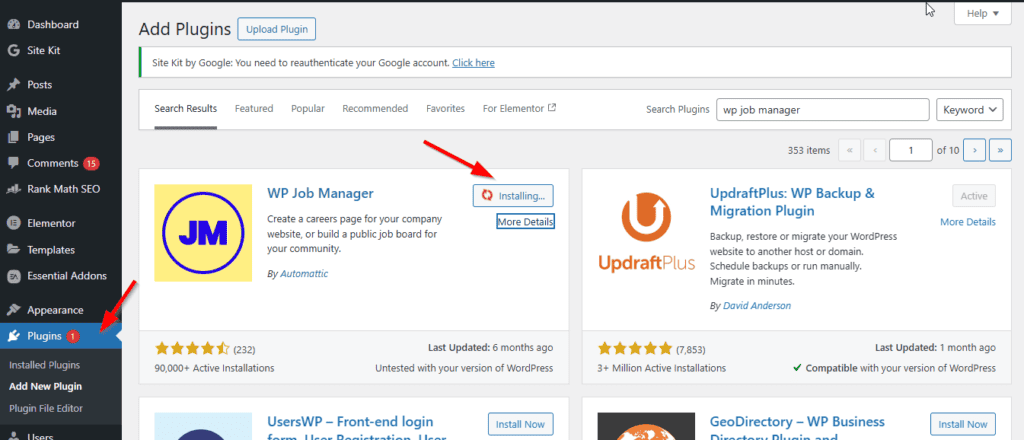Click the Plugins update badge 1
The width and height of the screenshot is (1024, 440).
(x=72, y=336)
